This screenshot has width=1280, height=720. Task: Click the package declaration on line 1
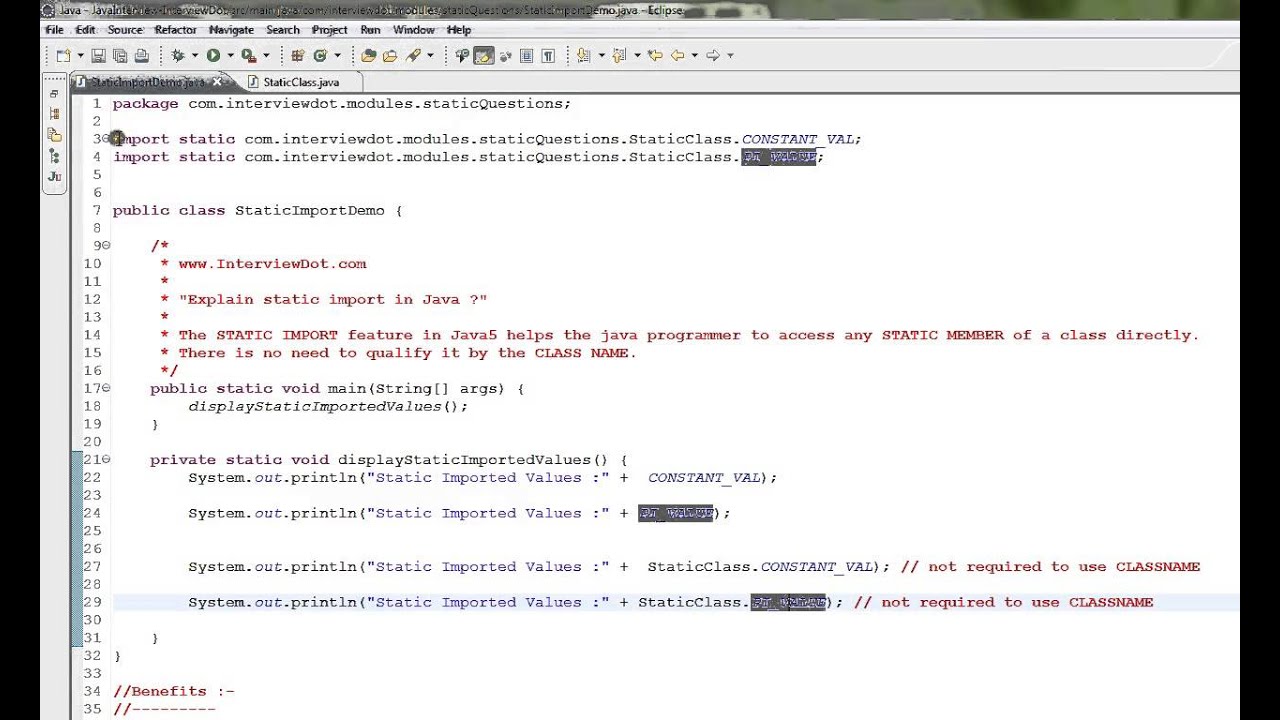(341, 103)
